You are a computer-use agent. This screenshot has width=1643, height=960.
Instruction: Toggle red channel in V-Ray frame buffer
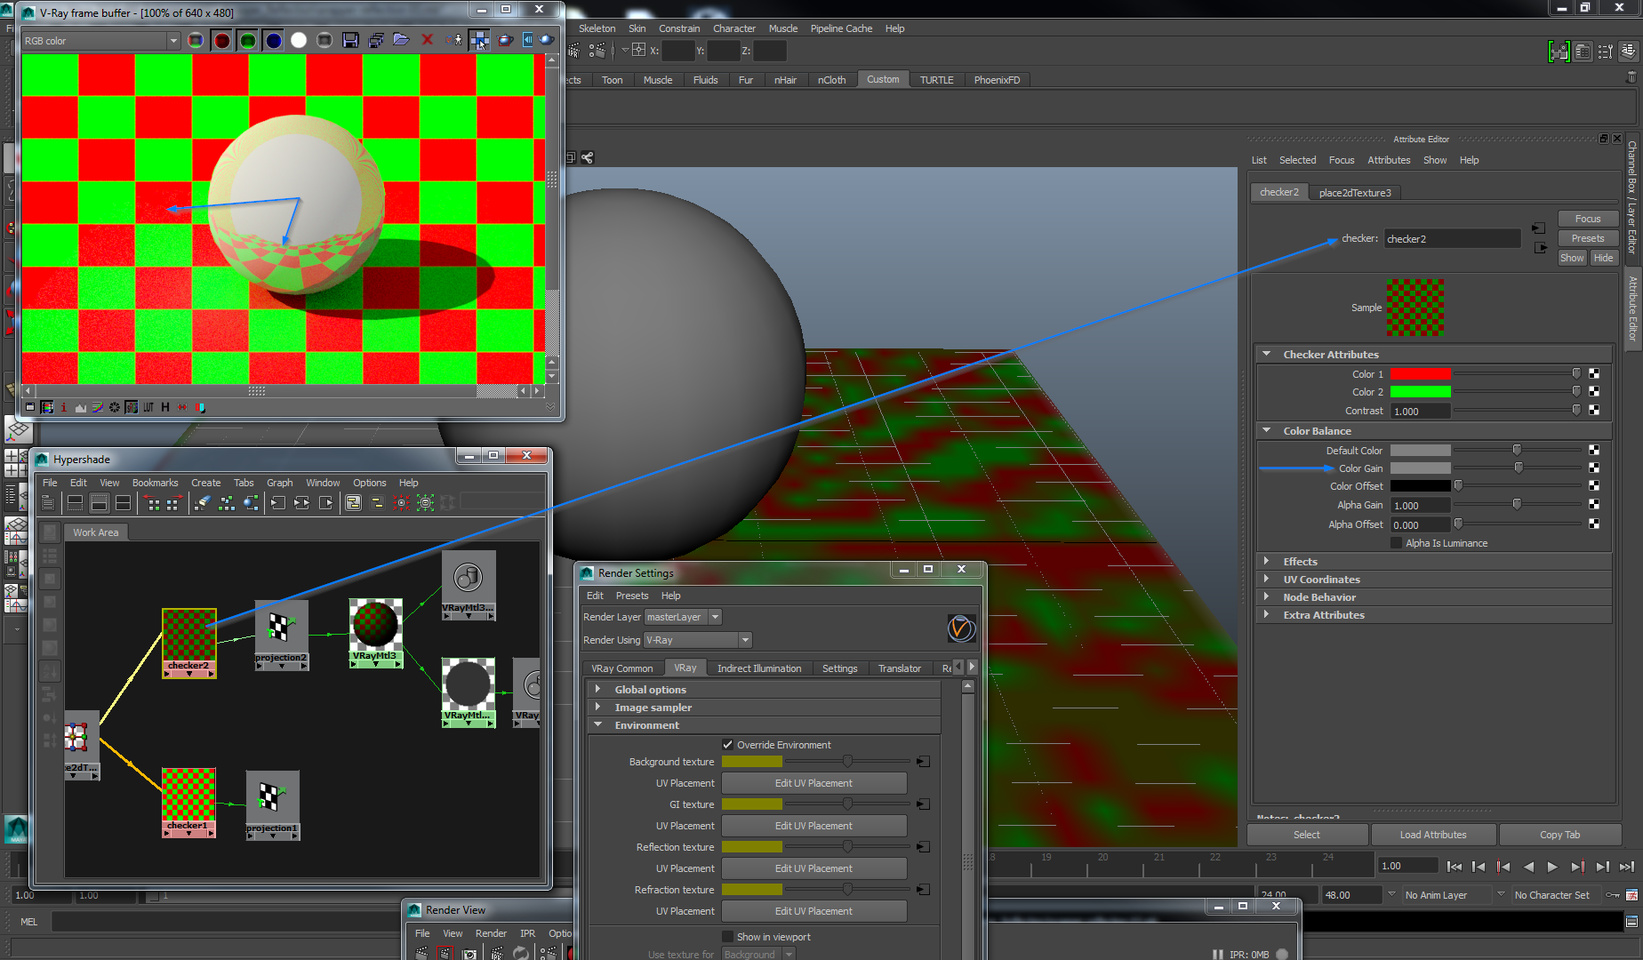coord(222,41)
